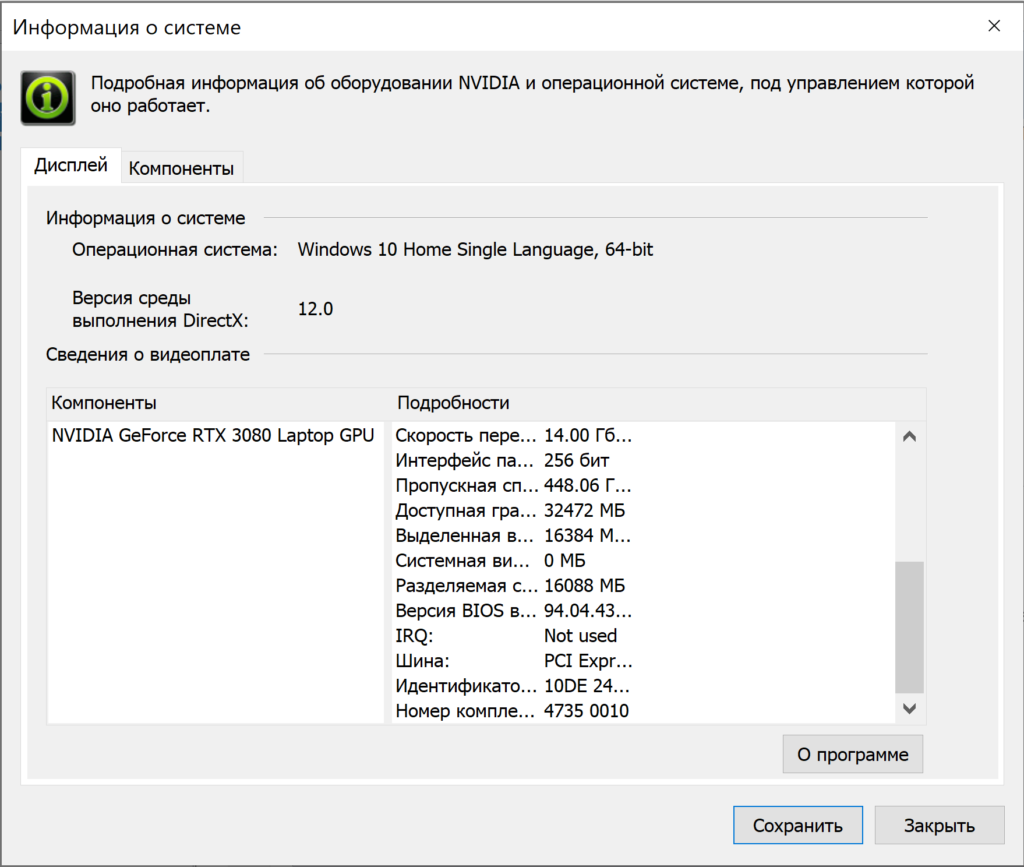The image size is (1024, 867).
Task: Select NVIDIA GeForce RTX 3080 Laptop GPU entry
Action: point(213,435)
